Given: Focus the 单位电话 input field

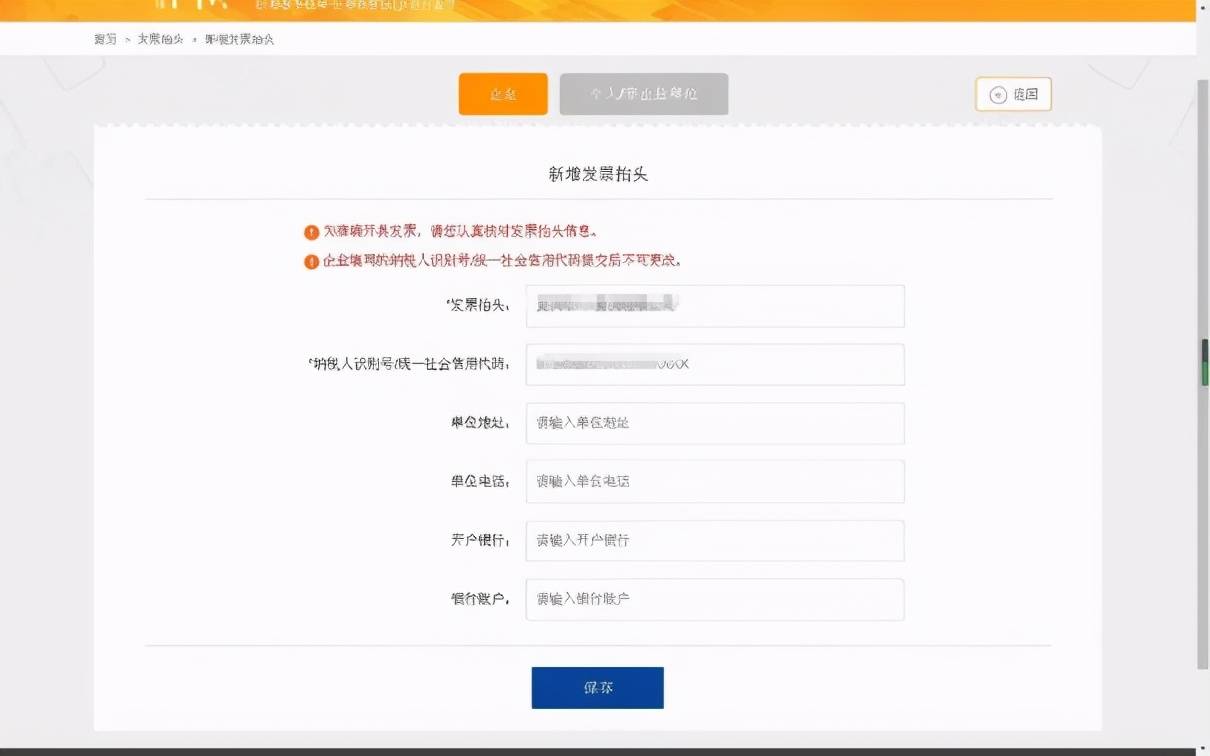Looking at the screenshot, I should tap(715, 481).
